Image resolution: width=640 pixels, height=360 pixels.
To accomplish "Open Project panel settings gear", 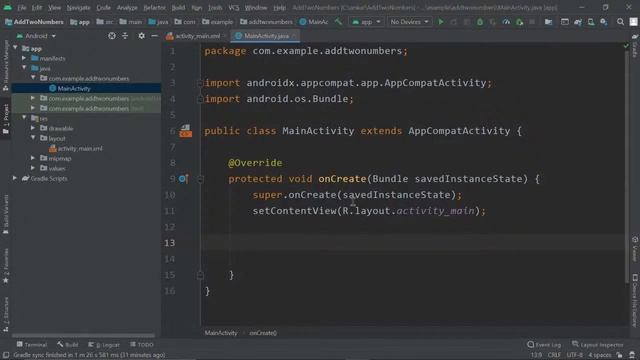I will click(141, 36).
